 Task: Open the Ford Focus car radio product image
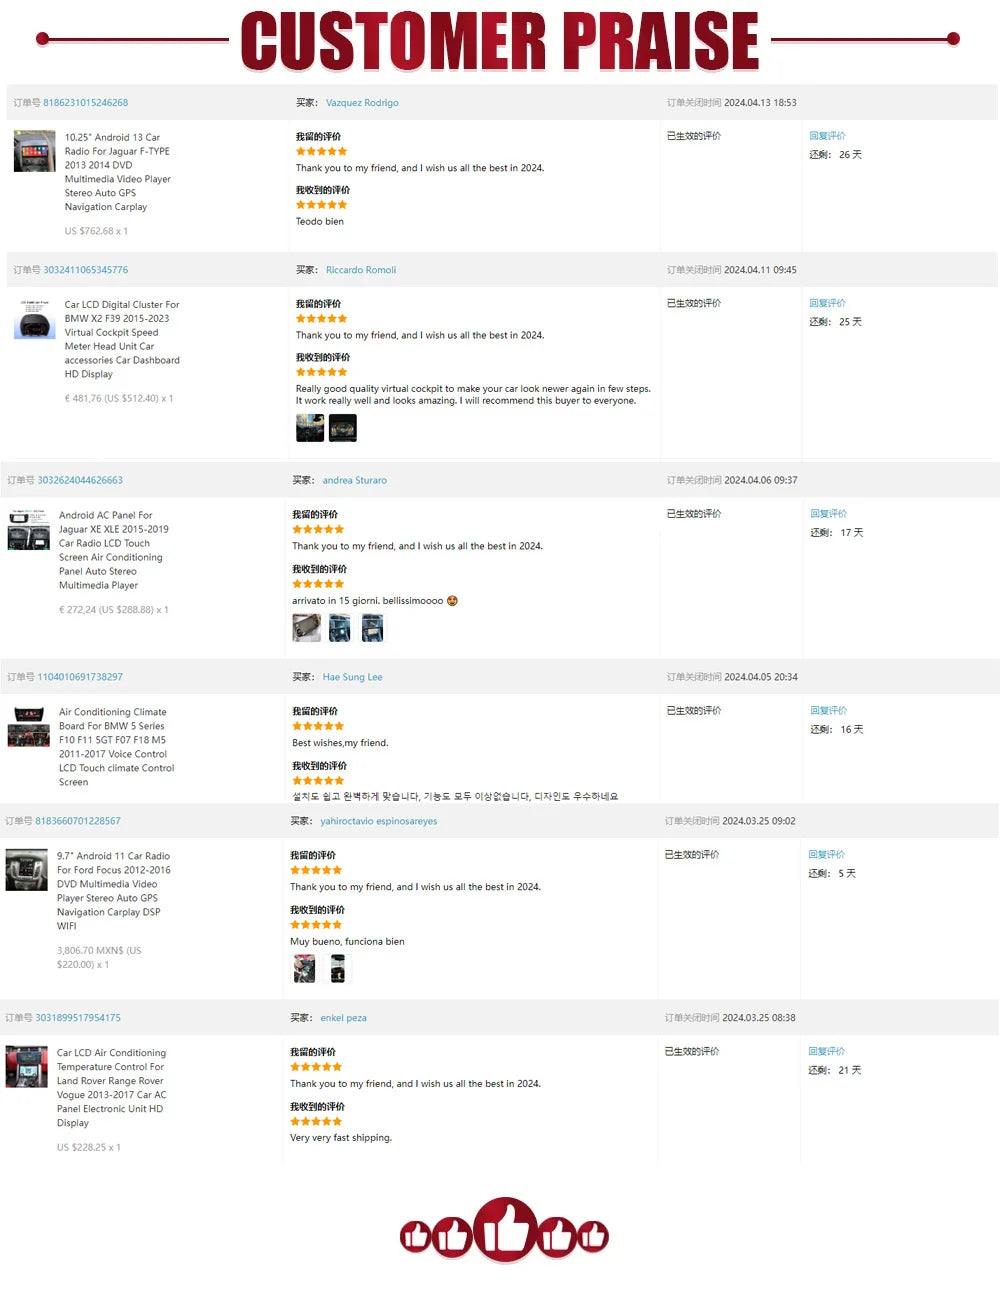(x=27, y=870)
